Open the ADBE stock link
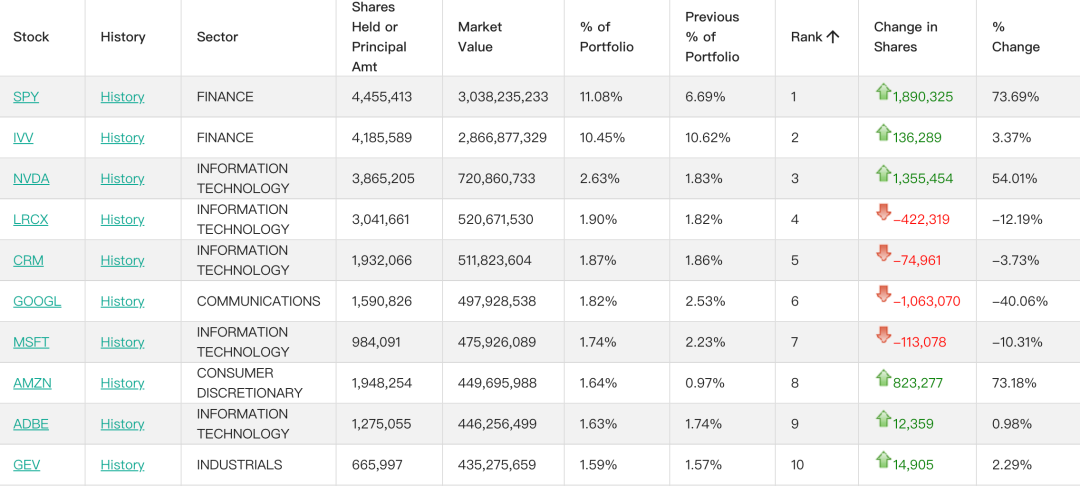Image resolution: width=1080 pixels, height=486 pixels. (x=31, y=424)
